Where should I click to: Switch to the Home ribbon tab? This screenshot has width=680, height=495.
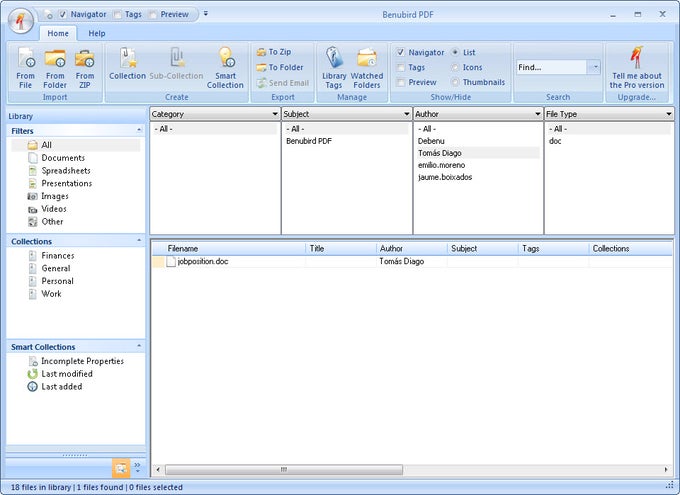point(58,33)
